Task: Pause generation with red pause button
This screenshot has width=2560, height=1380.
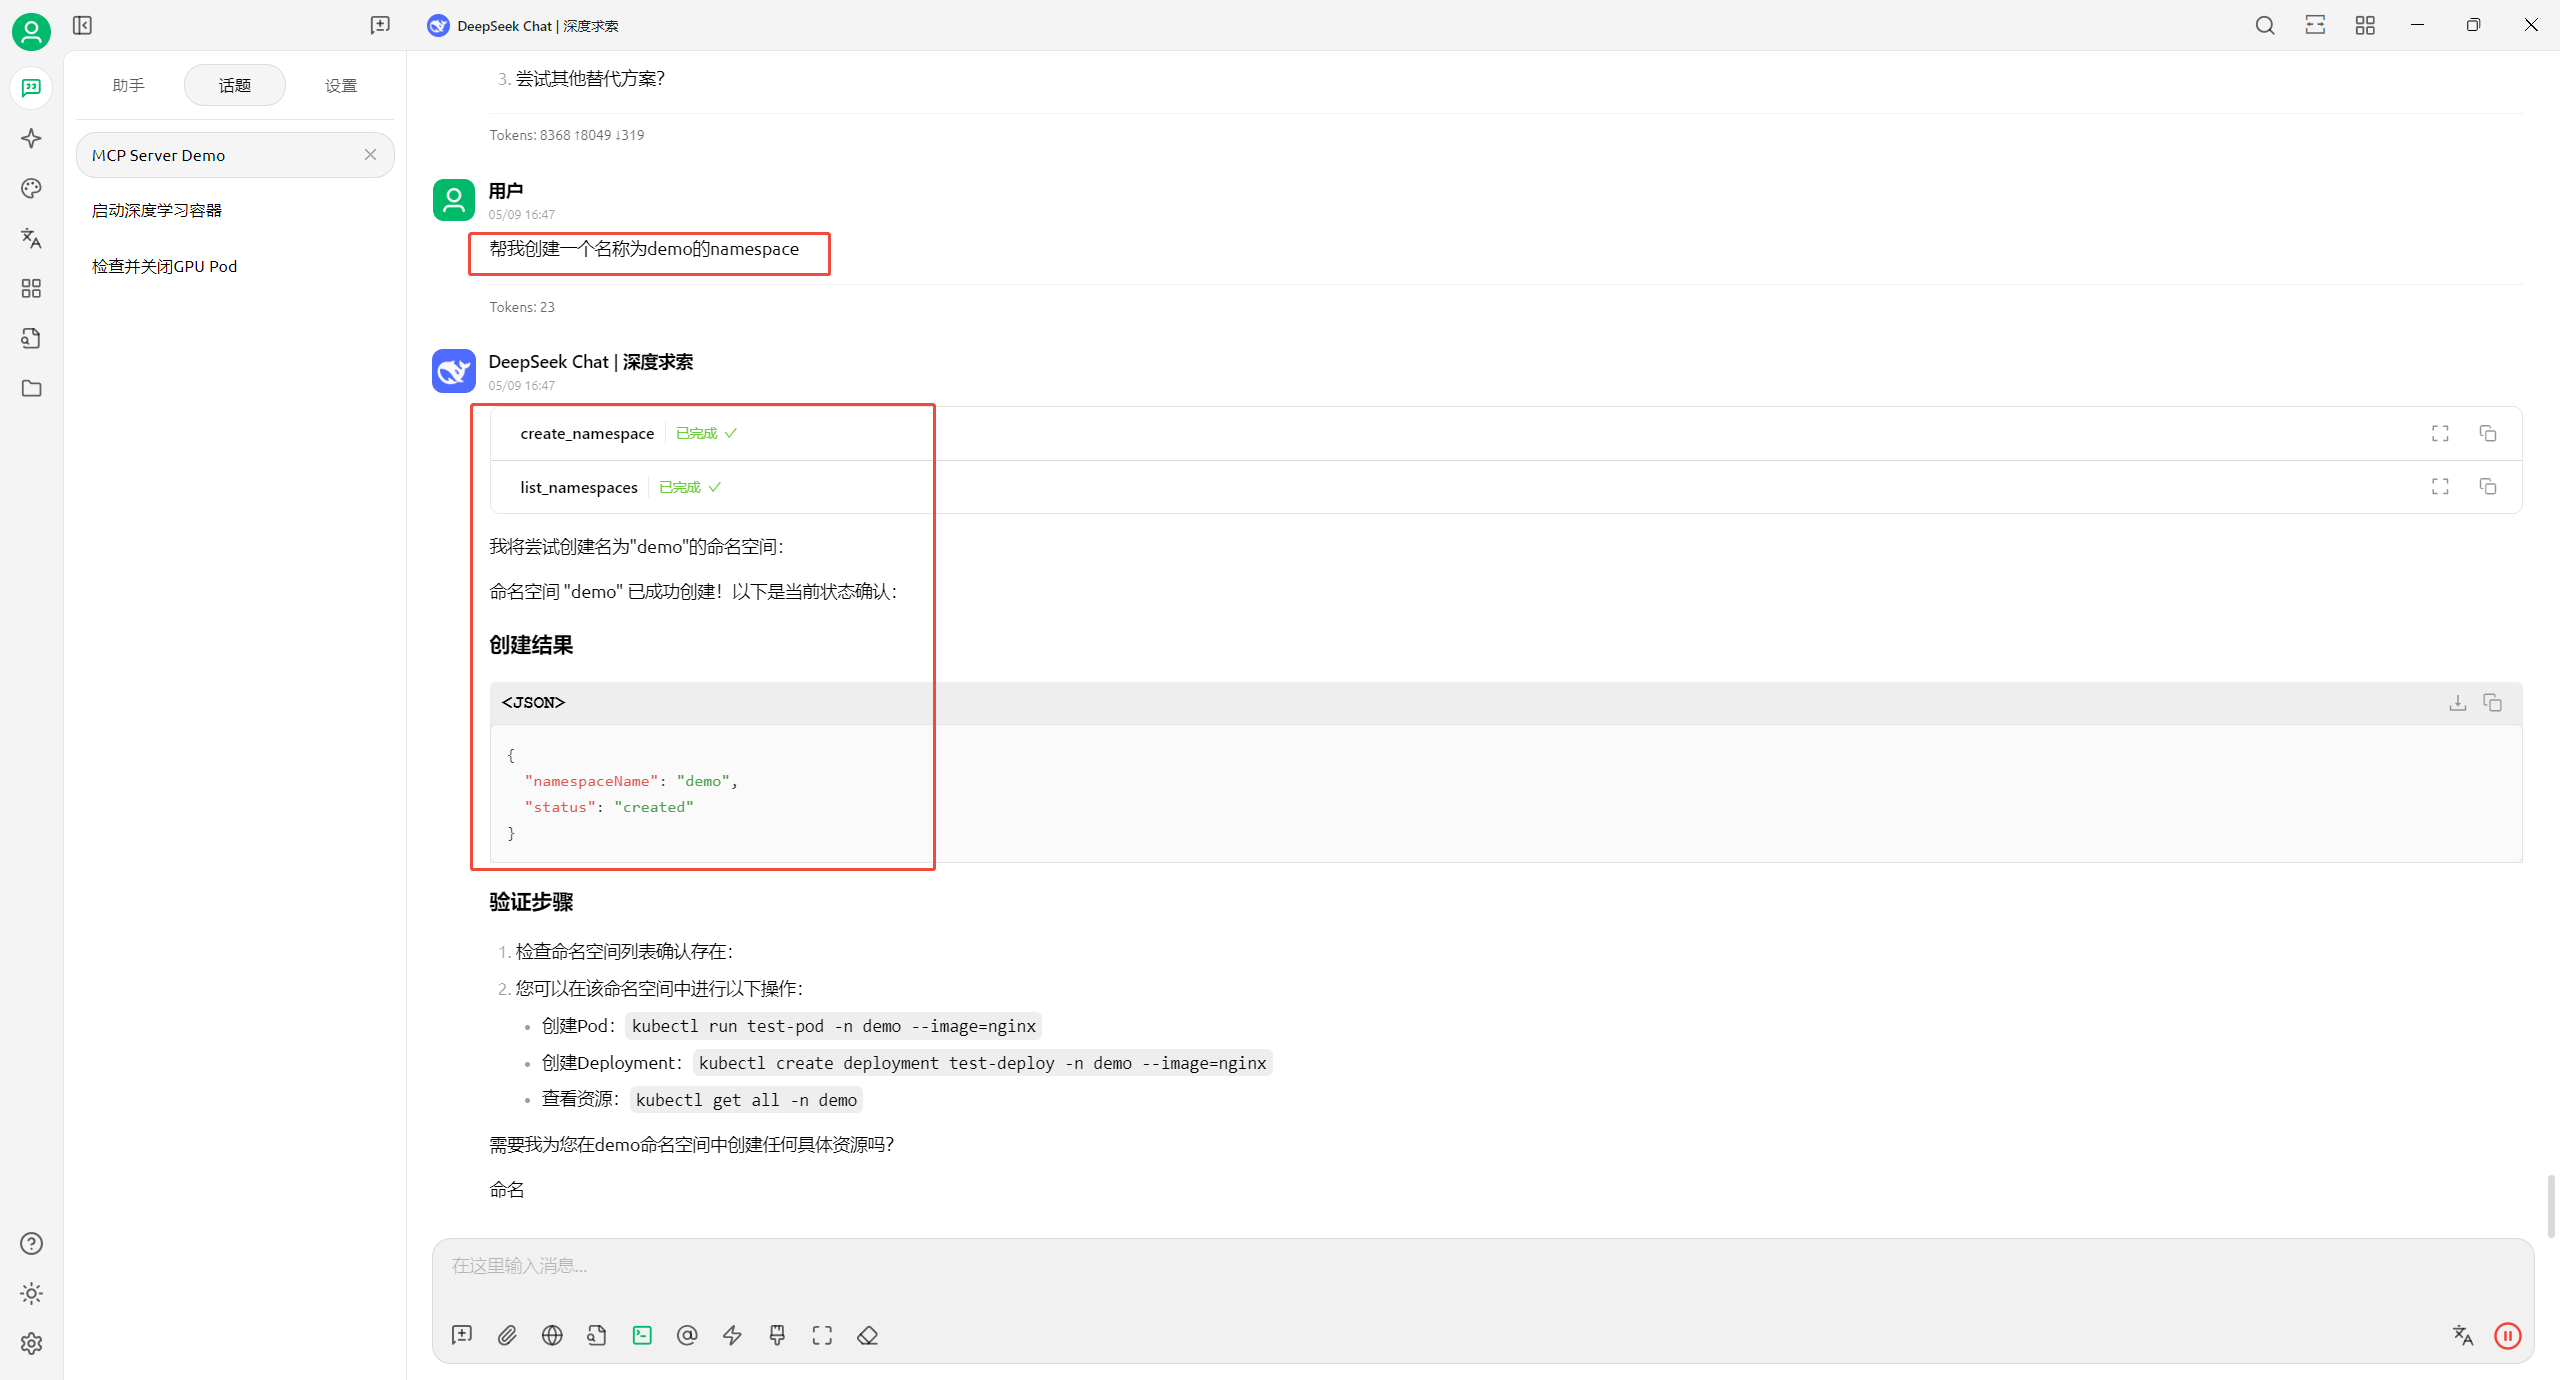Action: [2507, 1335]
